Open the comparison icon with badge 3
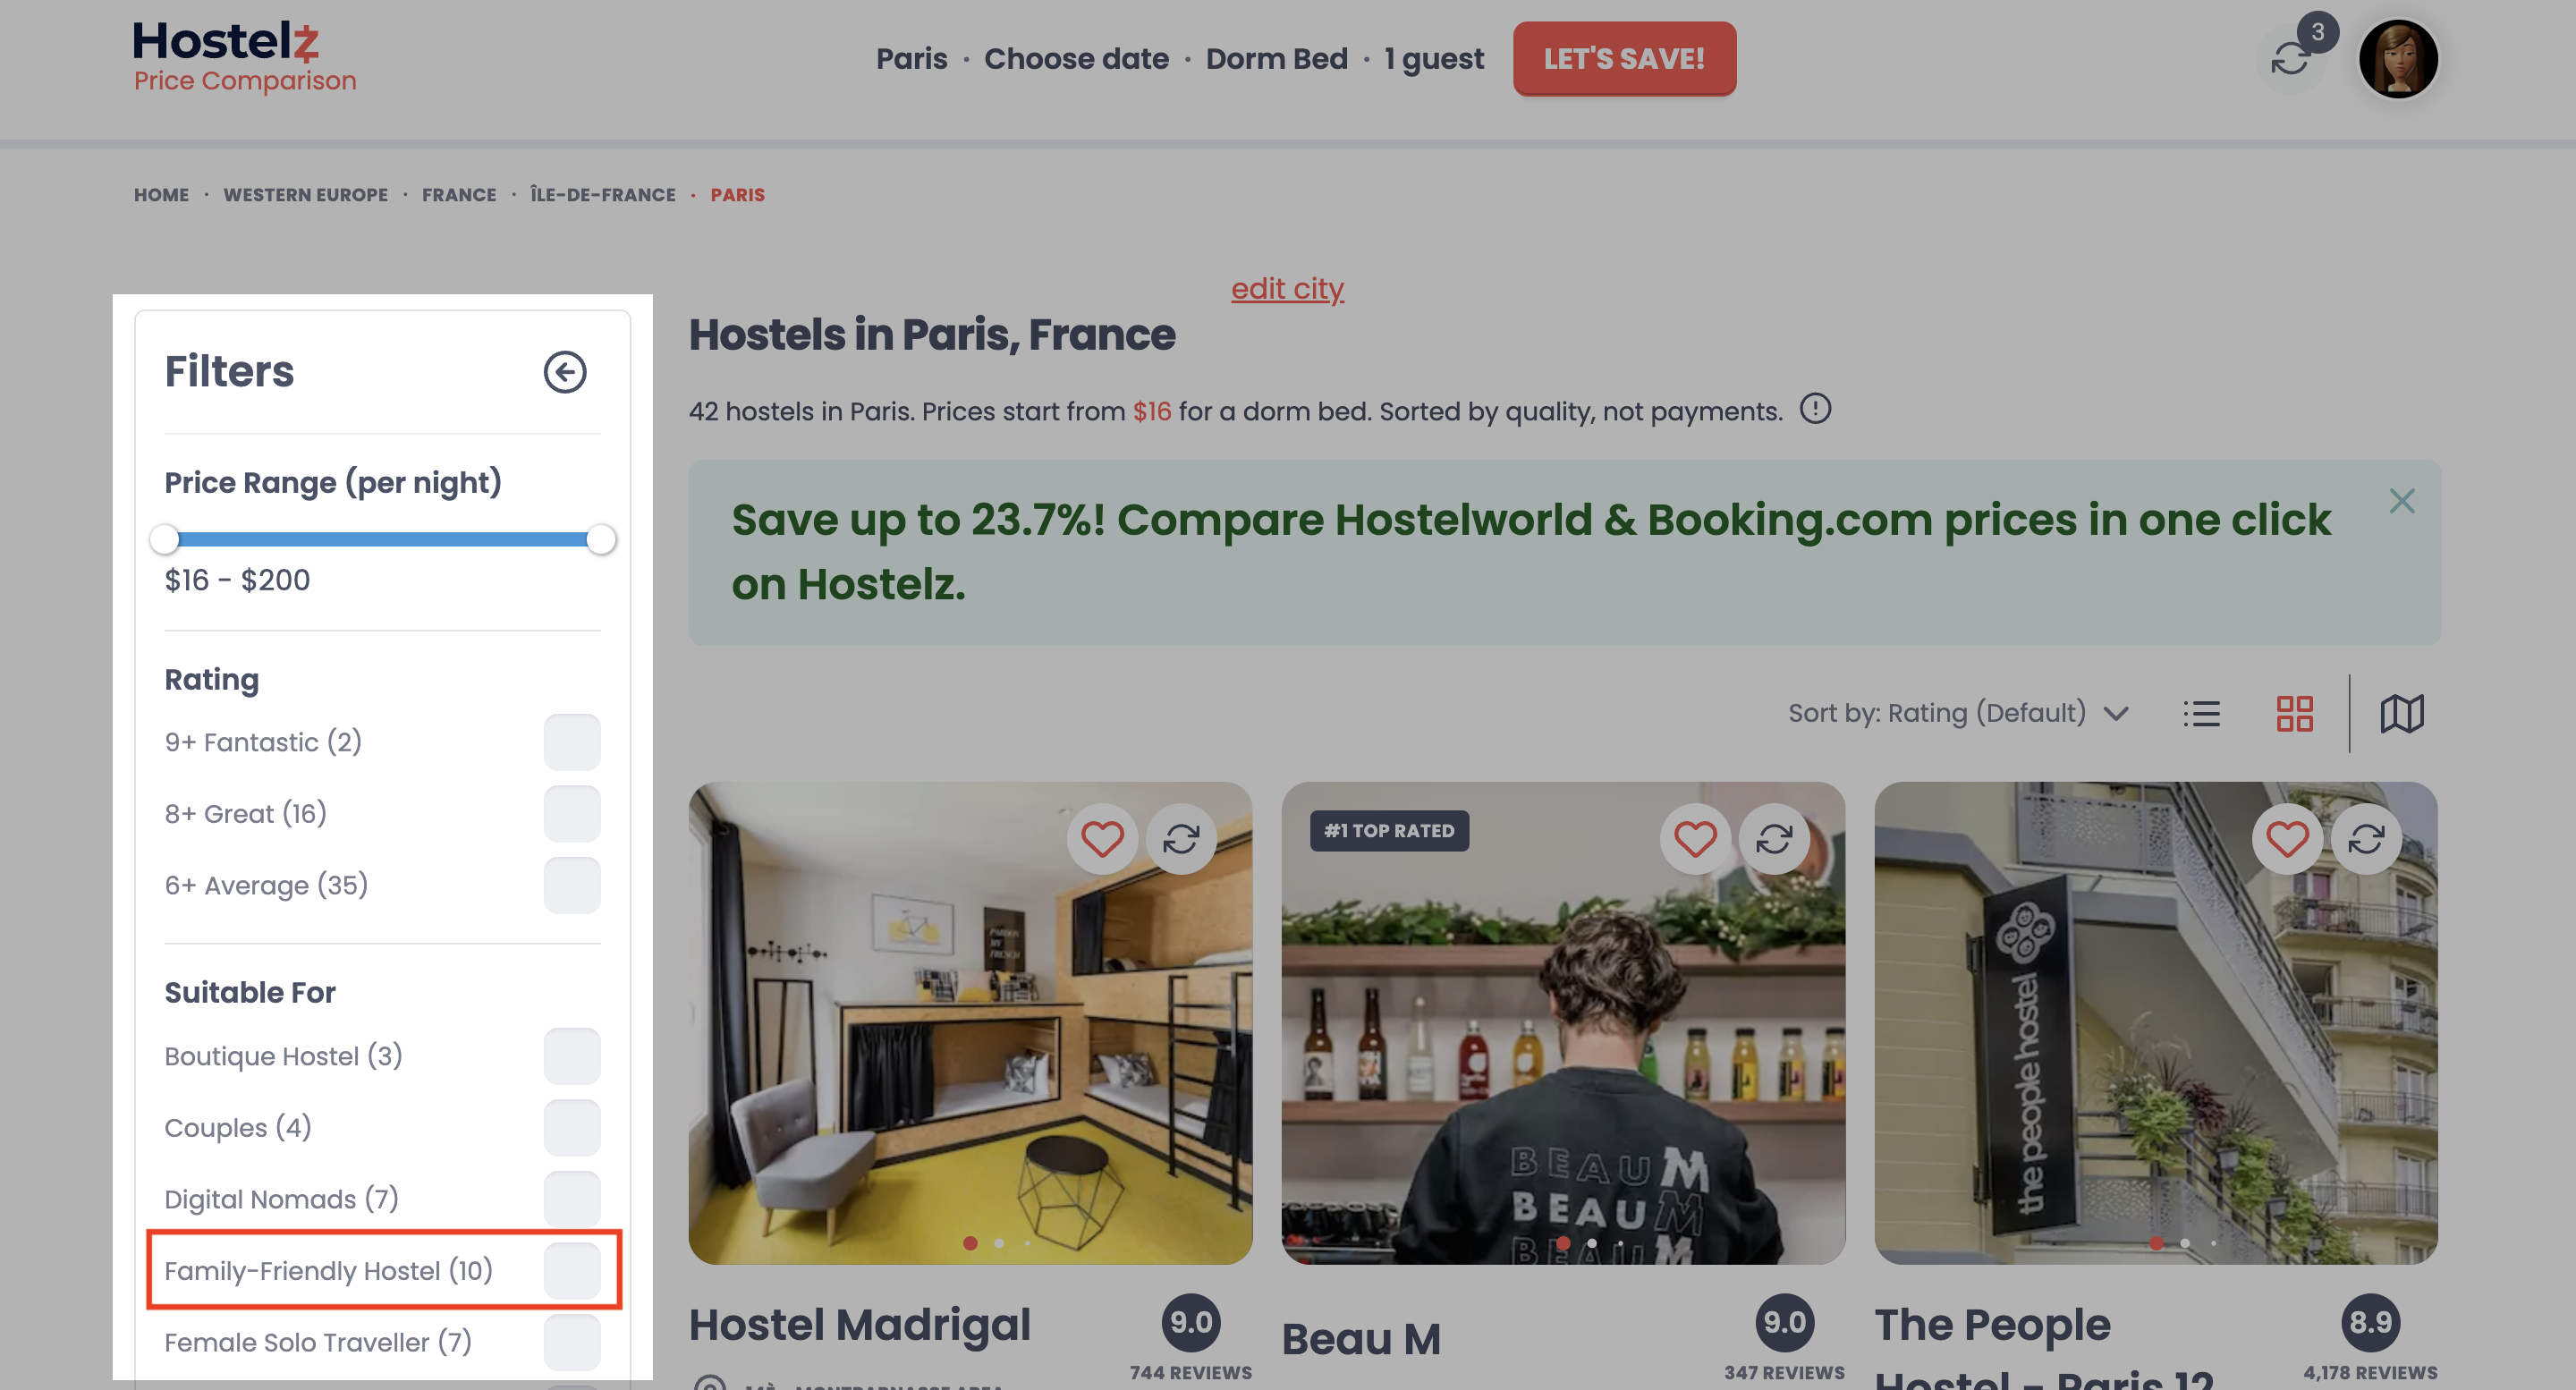 click(2291, 59)
